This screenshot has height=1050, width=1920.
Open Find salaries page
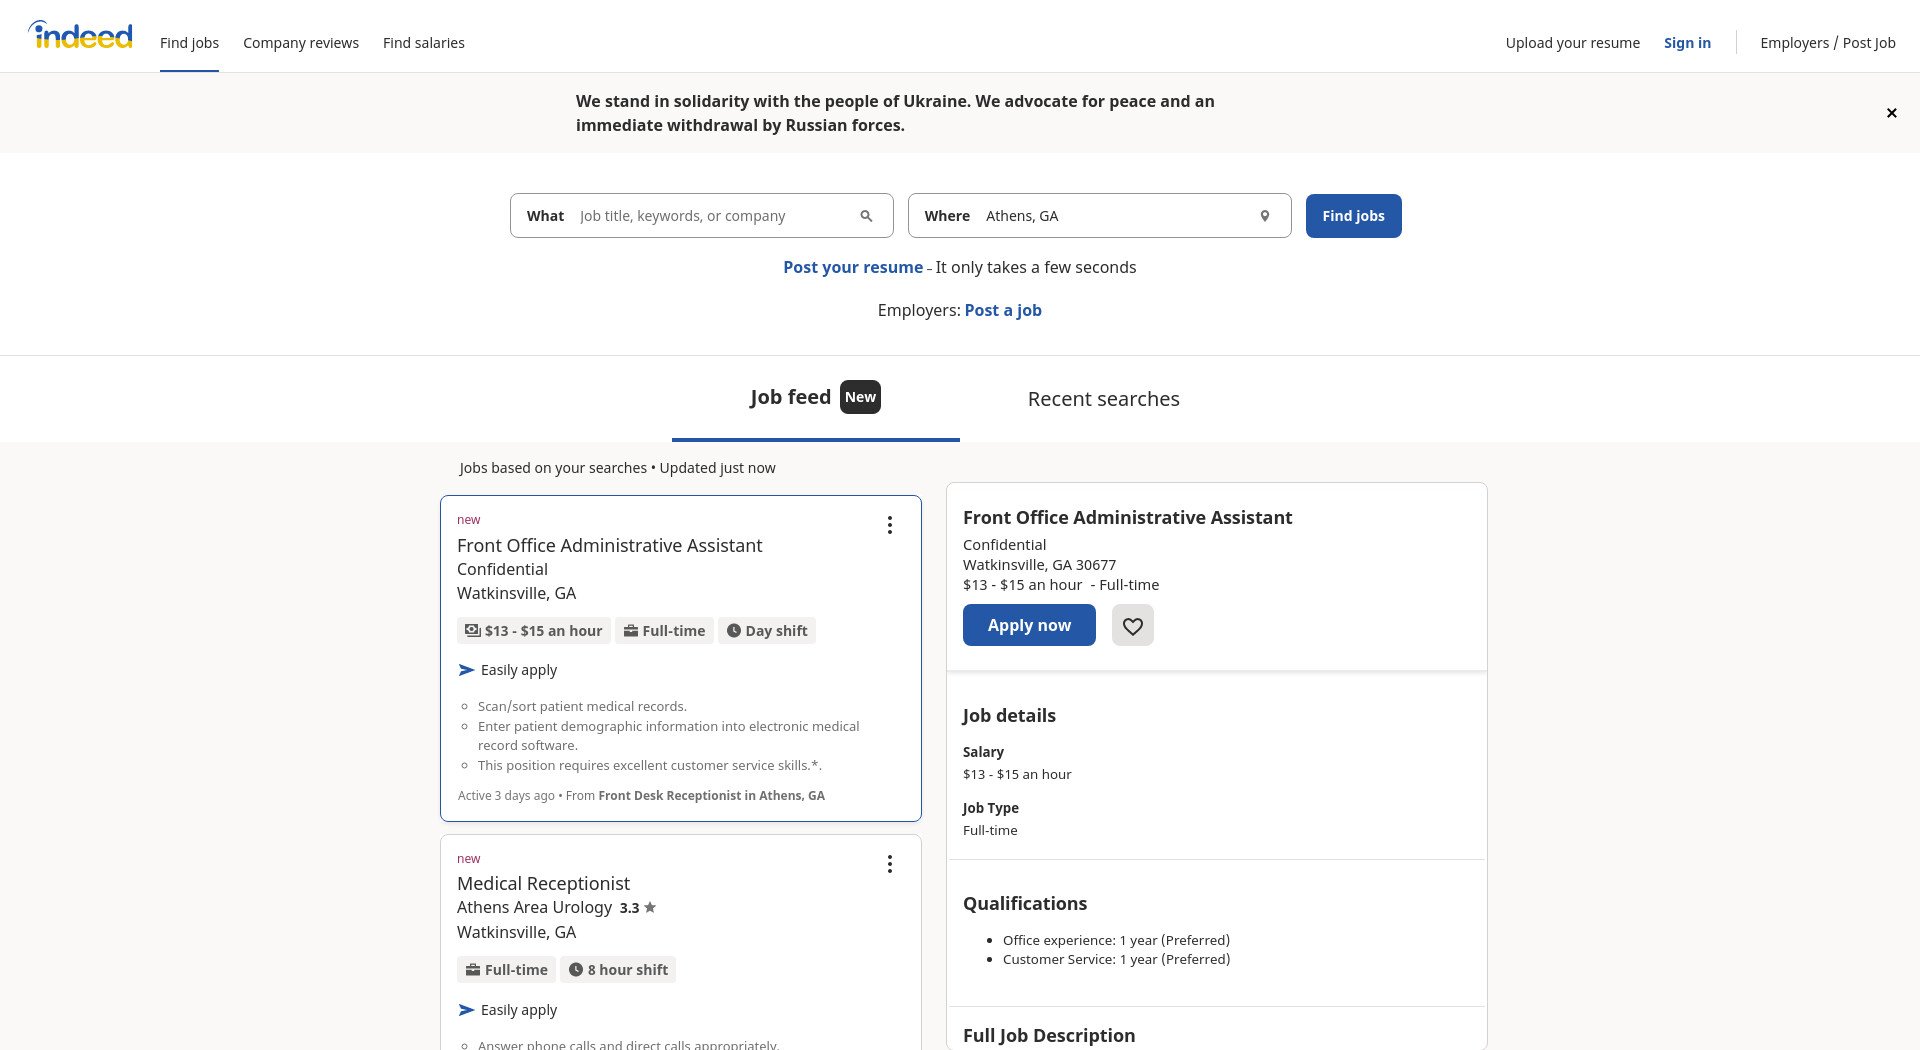(424, 43)
